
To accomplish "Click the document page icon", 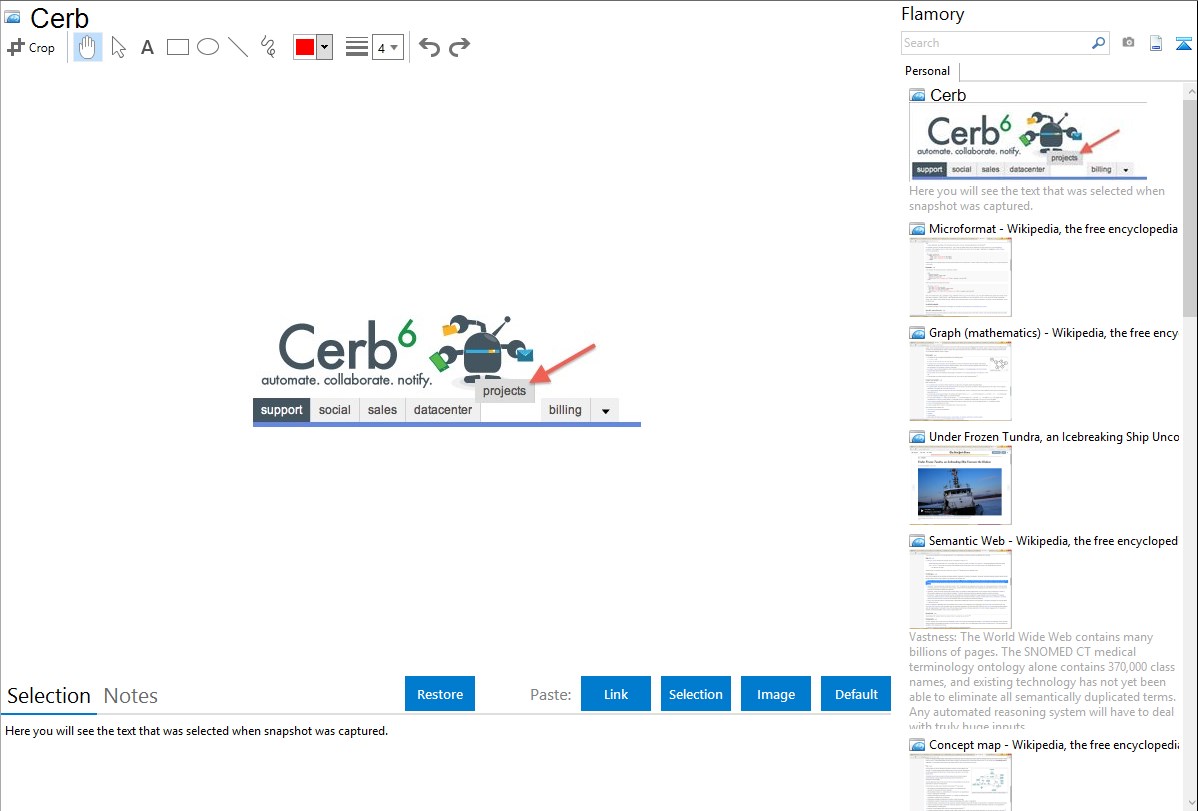I will tap(1156, 43).
